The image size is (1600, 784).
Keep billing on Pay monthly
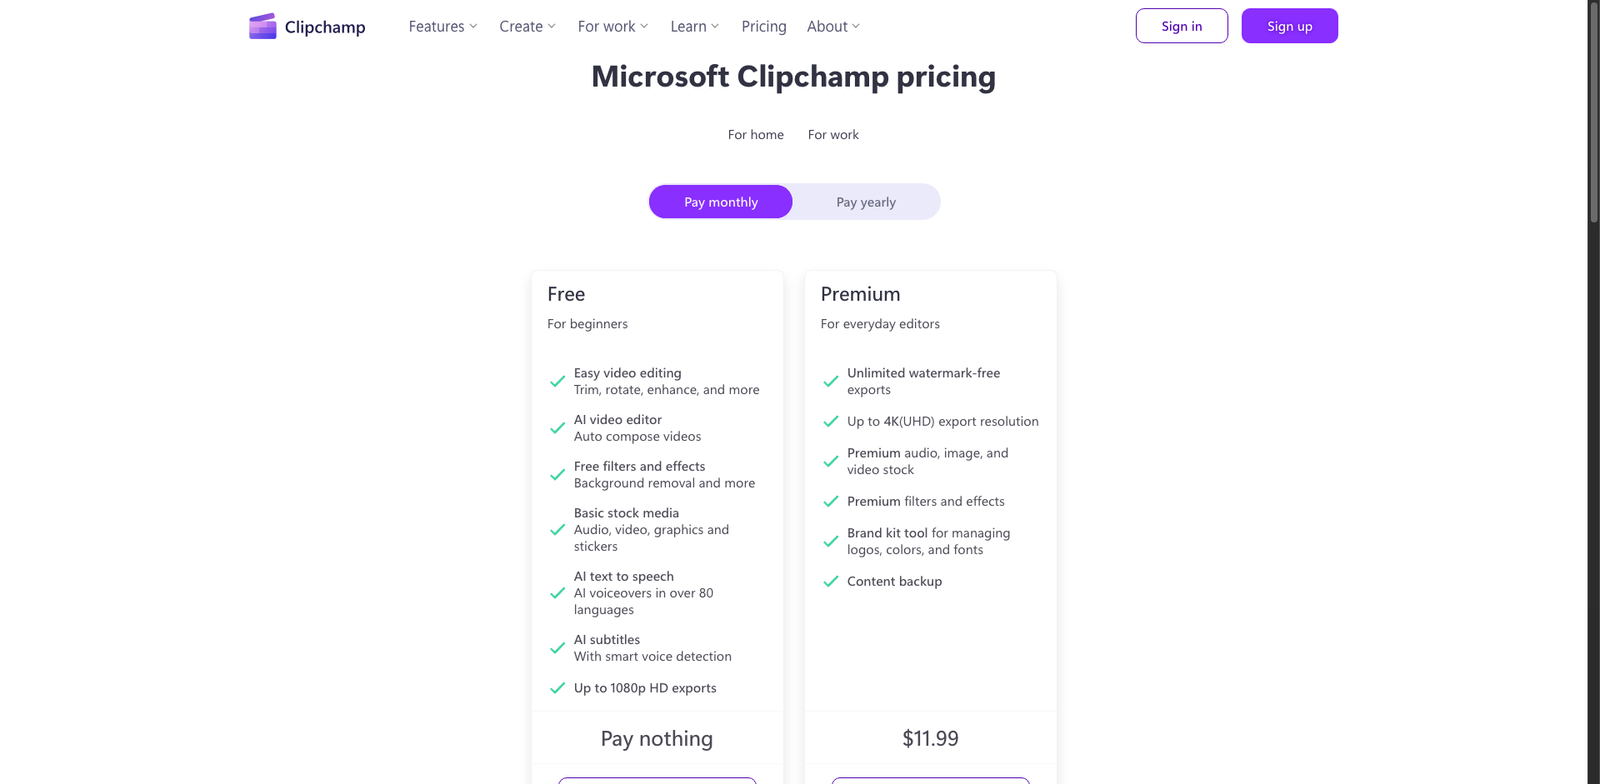pos(720,201)
